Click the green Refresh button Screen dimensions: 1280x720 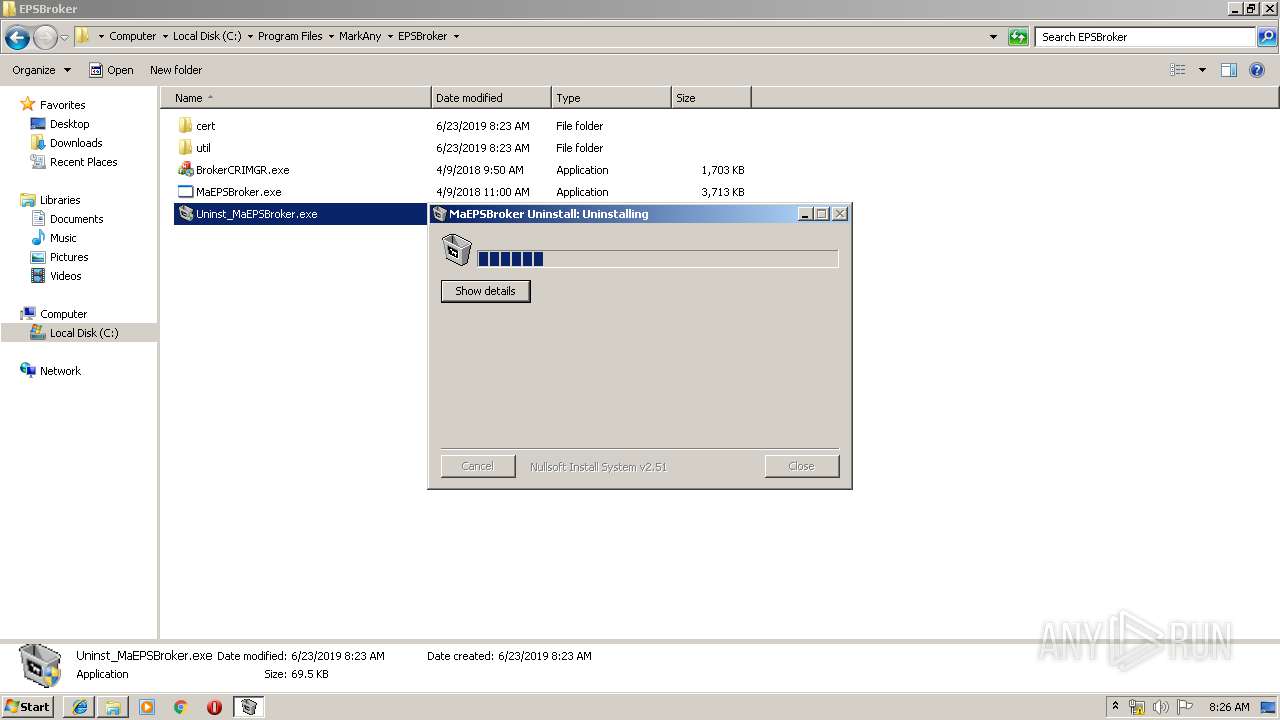(1018, 37)
